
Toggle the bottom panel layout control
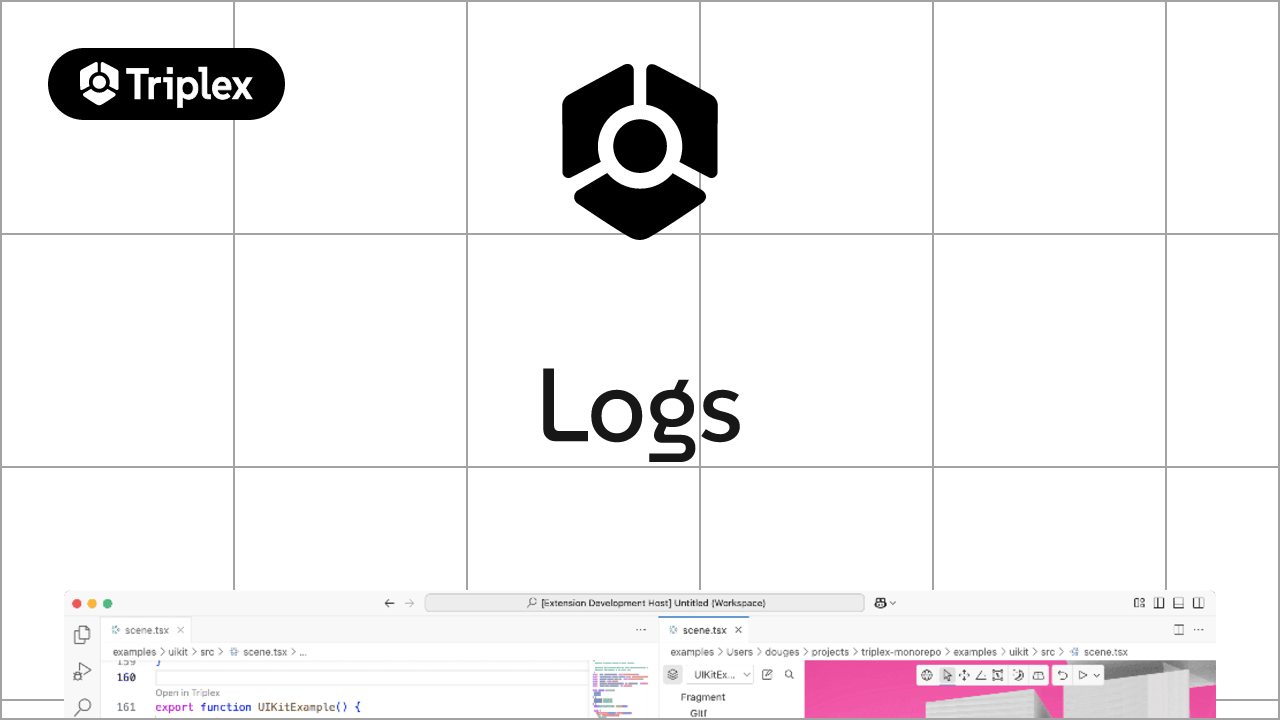pyautogui.click(x=1178, y=603)
